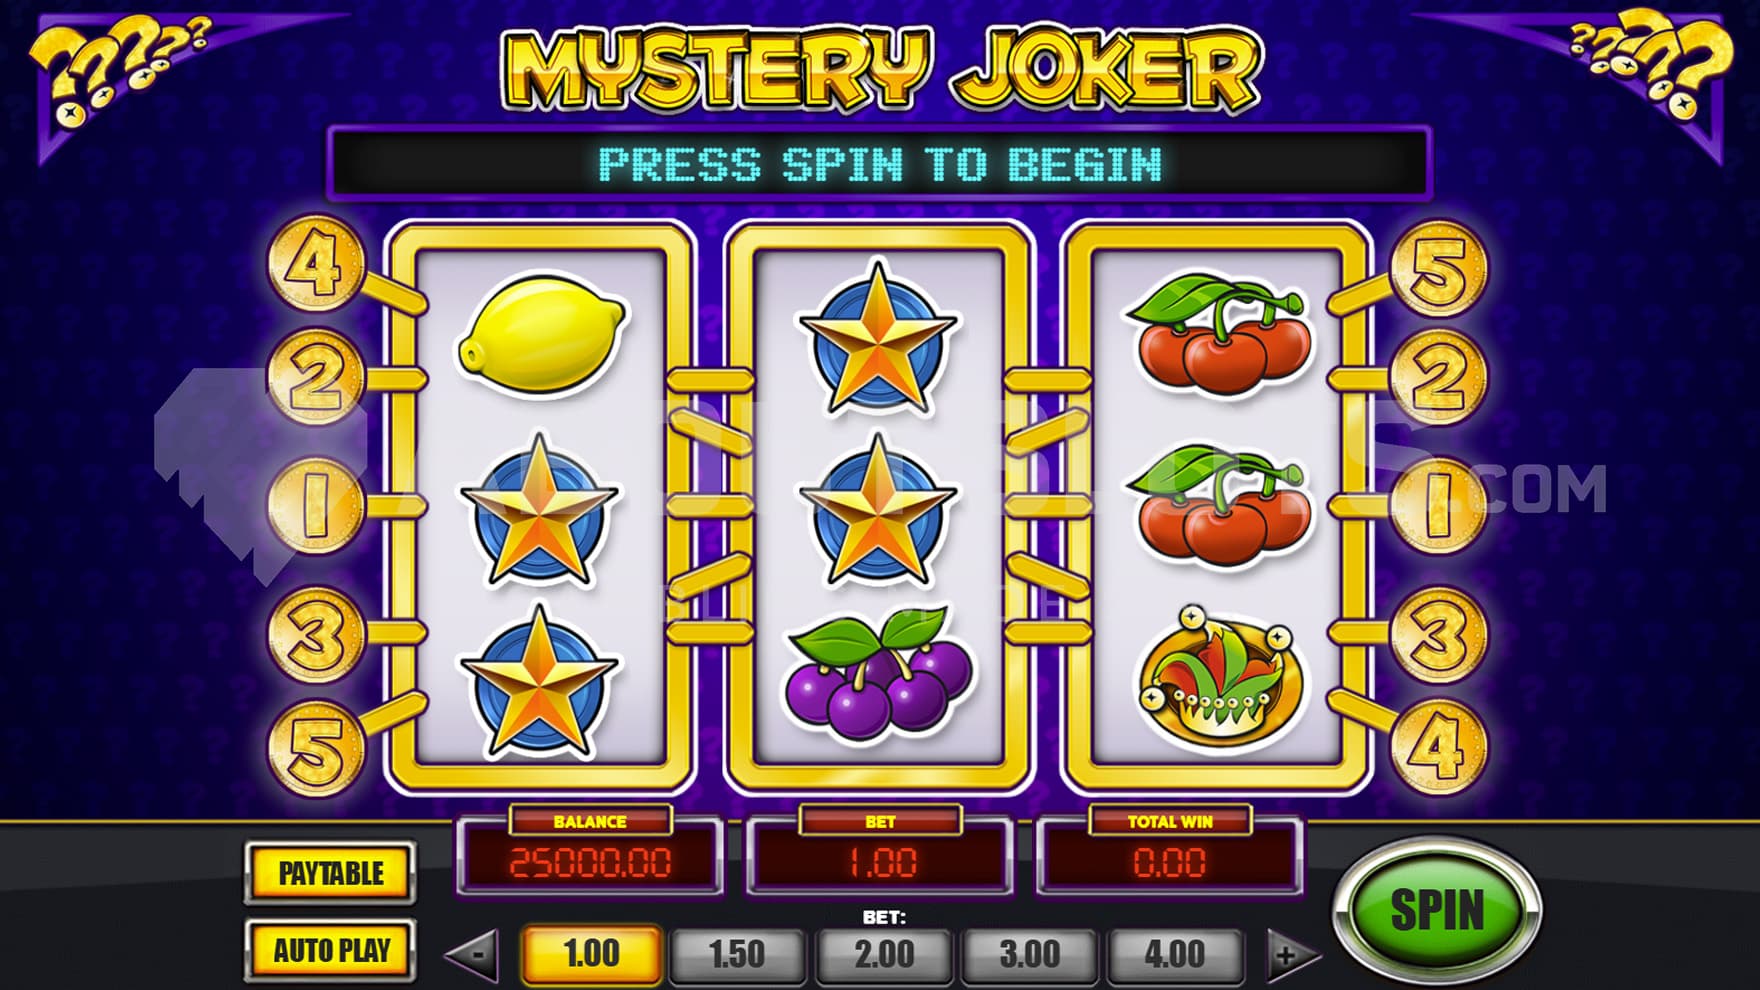Click the lemon symbol on the first reel
The image size is (1760, 990).
click(x=542, y=332)
